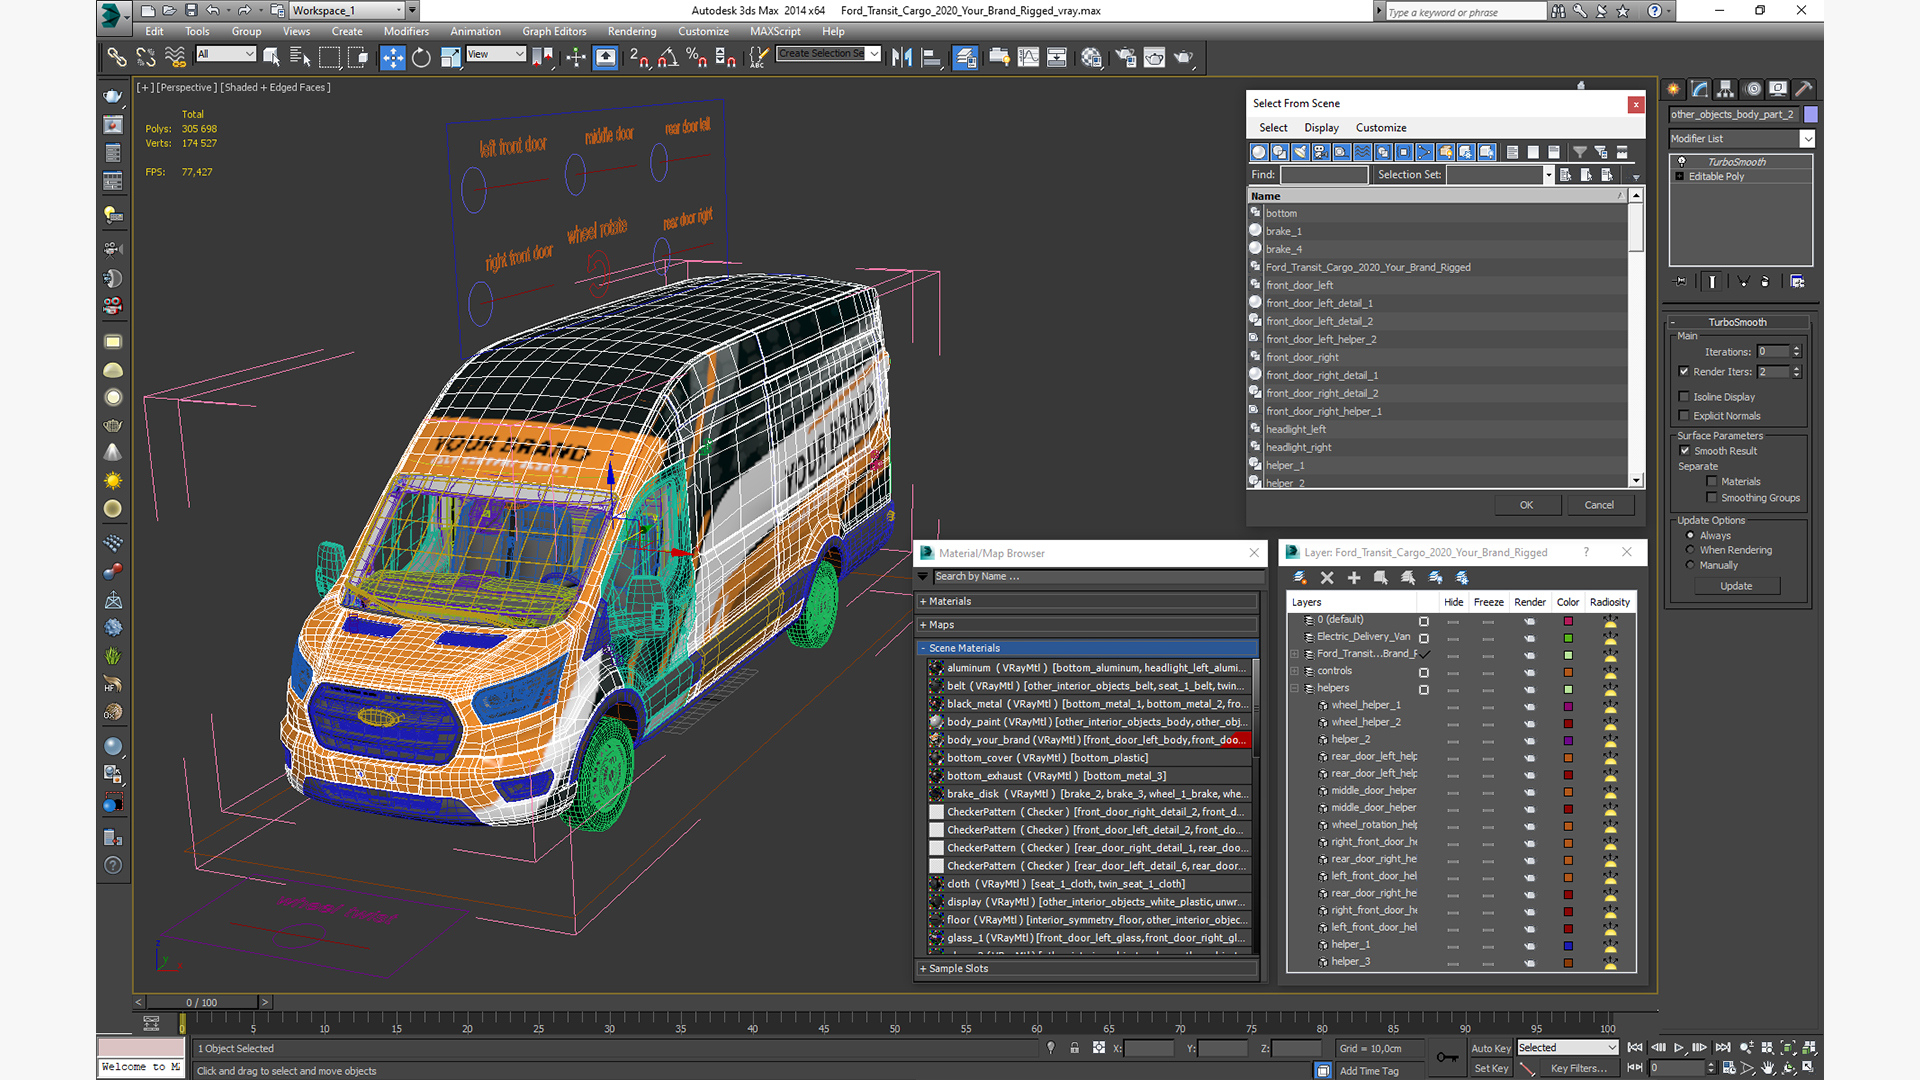Open the Motion command panel tab
Image resolution: width=1920 pixels, height=1080 pixels.
tap(1752, 89)
